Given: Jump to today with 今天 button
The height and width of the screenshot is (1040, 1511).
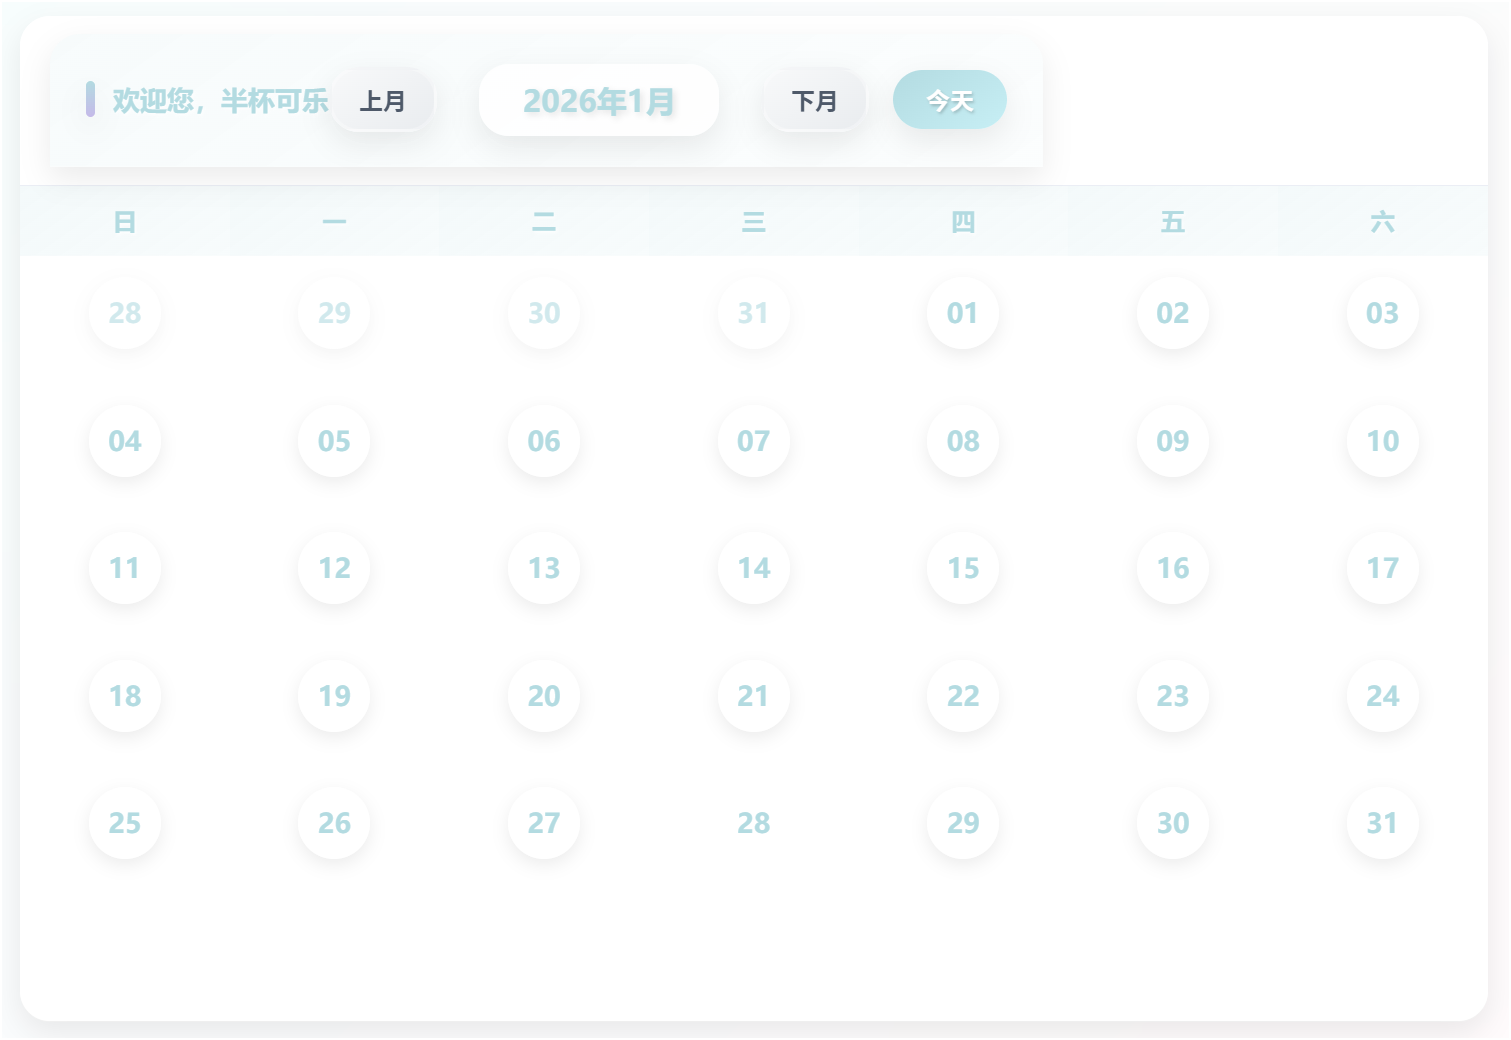Looking at the screenshot, I should click(x=949, y=100).
